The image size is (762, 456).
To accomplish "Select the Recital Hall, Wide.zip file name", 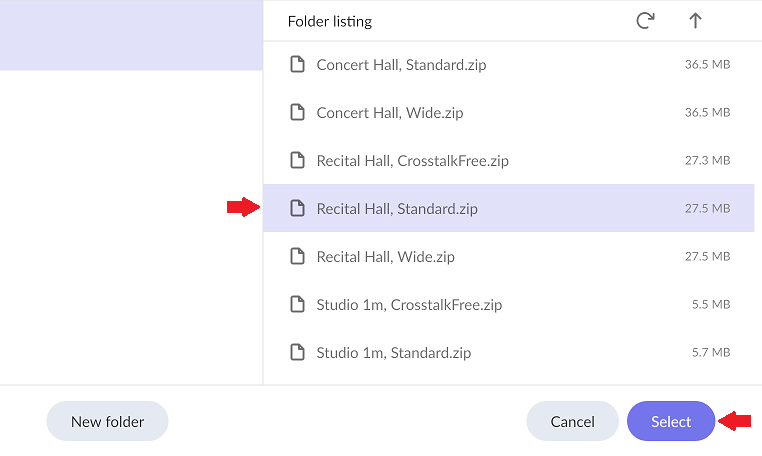I will point(385,257).
